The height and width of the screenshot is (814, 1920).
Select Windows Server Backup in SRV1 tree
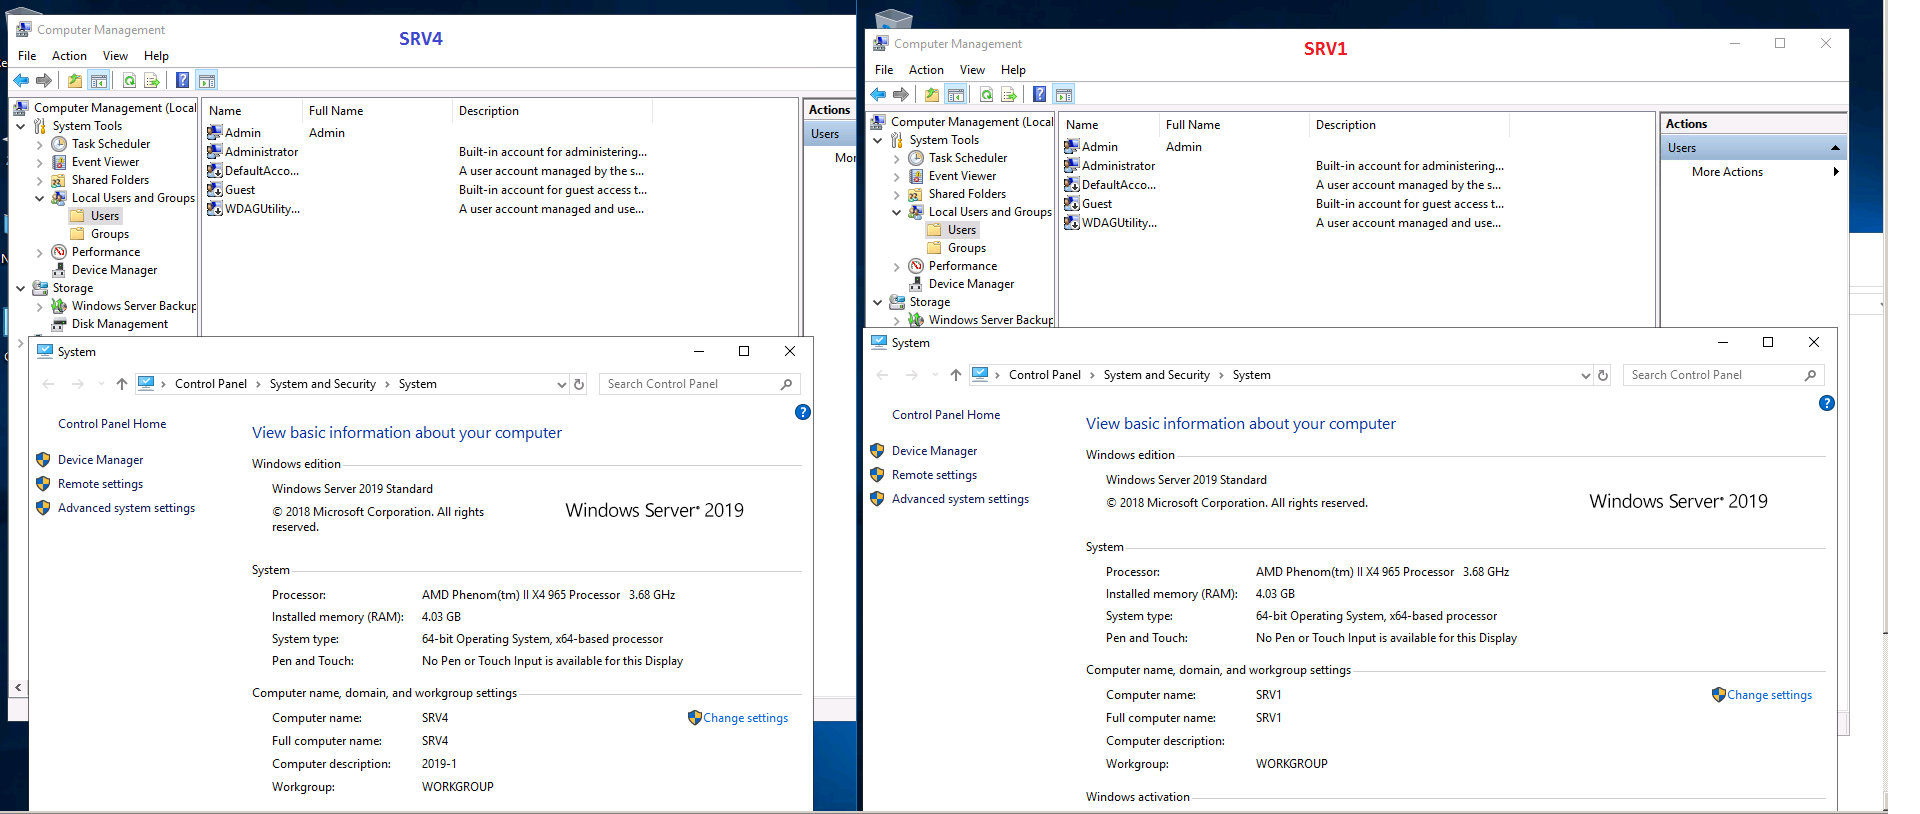(990, 320)
